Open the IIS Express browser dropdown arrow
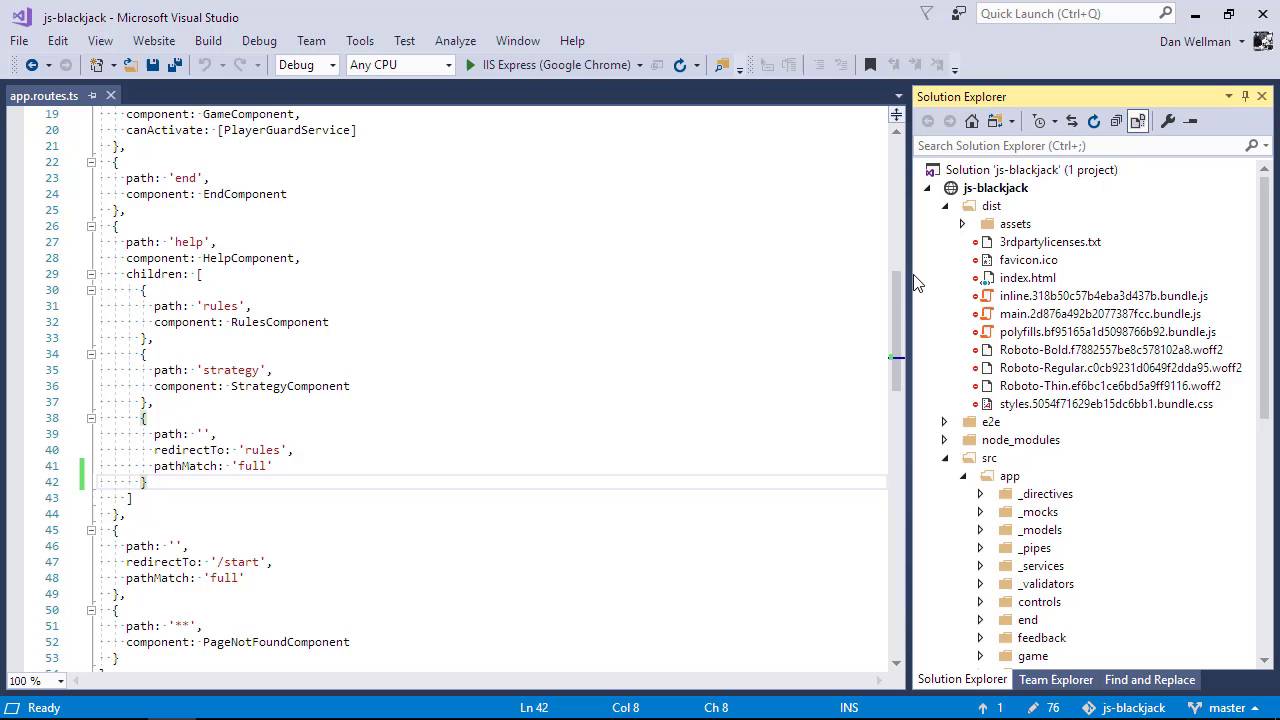Image resolution: width=1280 pixels, height=720 pixels. (x=639, y=65)
